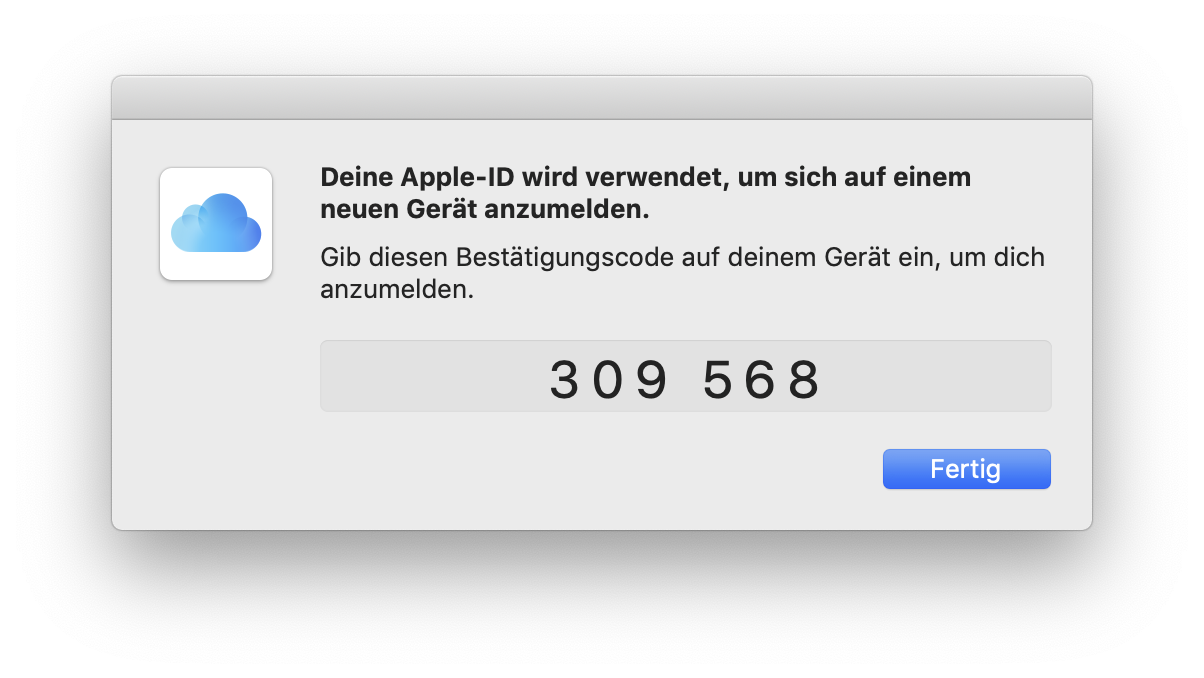Click the digit 8 in the code
This screenshot has height=678, width=1204.
[x=804, y=380]
